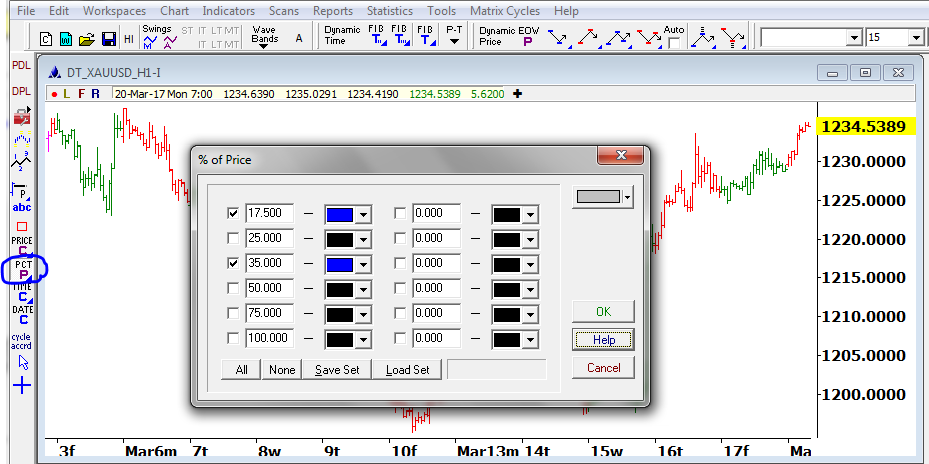Viewport: 929px width, 464px height.
Task: Select up-swing price projection tool with red dots
Action: tap(589, 39)
